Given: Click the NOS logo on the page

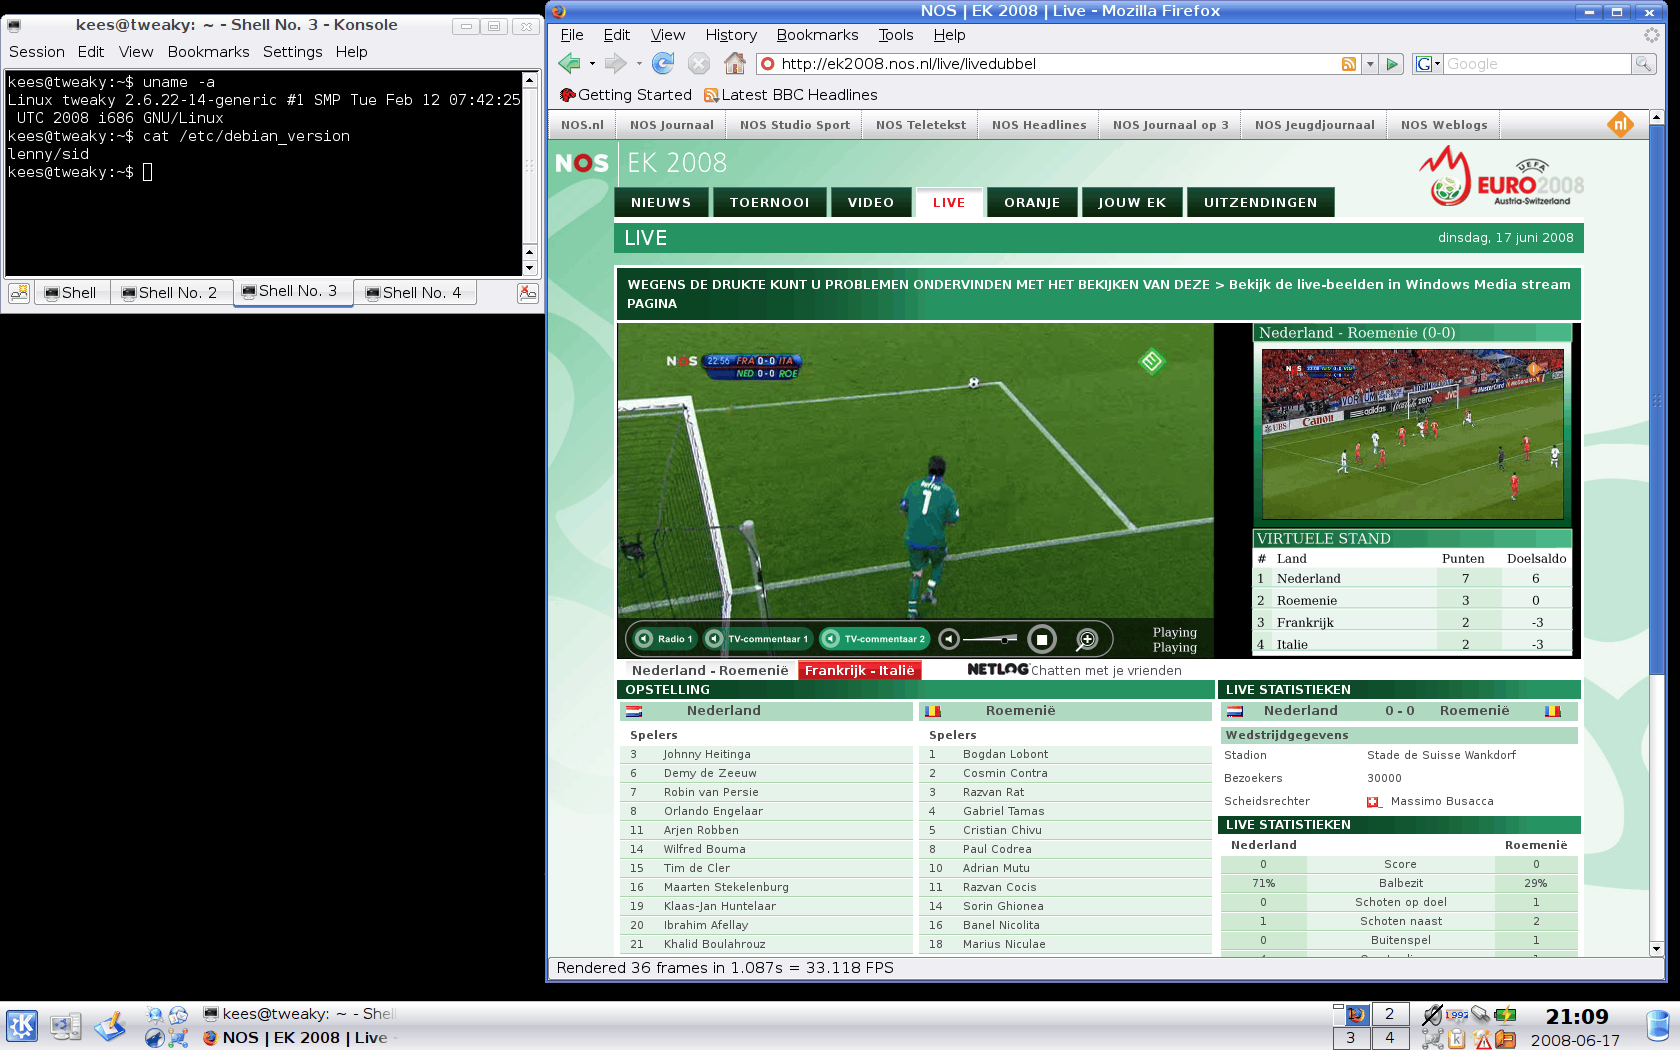Looking at the screenshot, I should point(582,163).
